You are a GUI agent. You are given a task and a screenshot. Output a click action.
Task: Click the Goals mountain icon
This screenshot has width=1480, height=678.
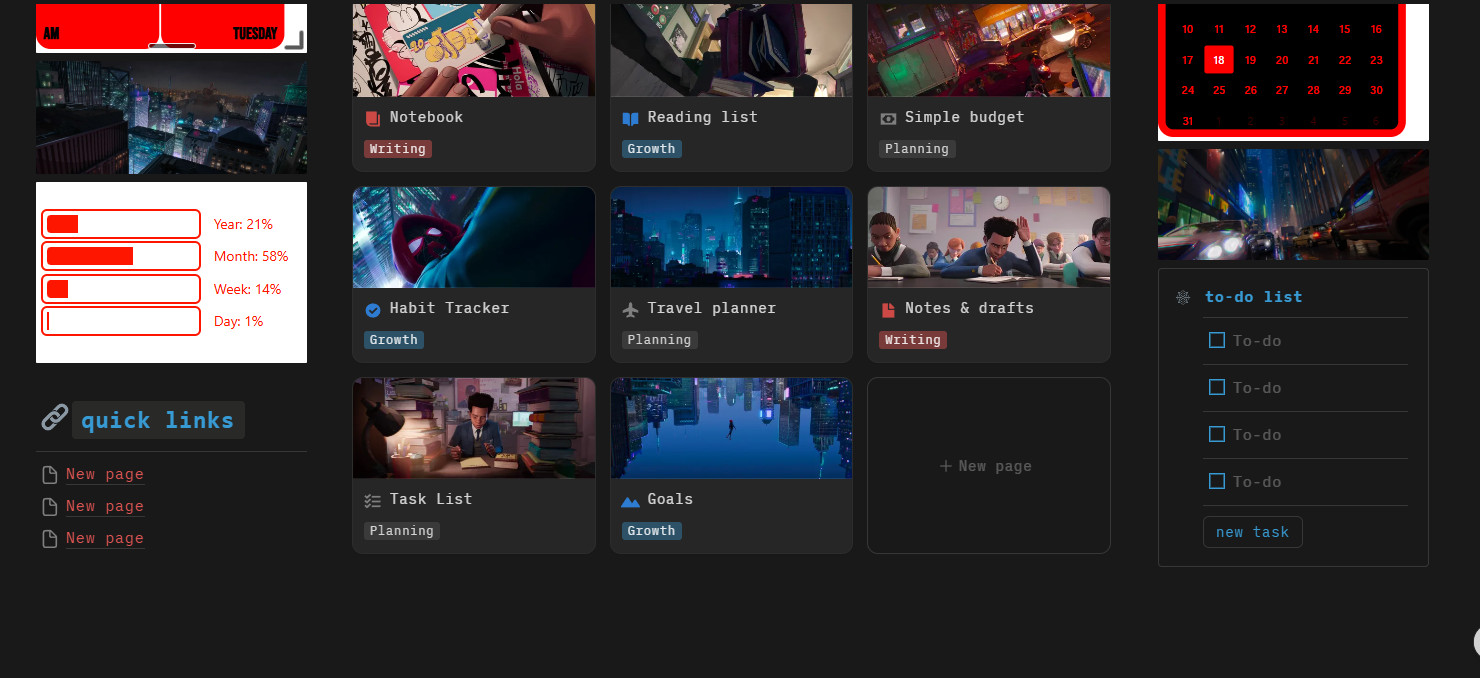click(630, 500)
